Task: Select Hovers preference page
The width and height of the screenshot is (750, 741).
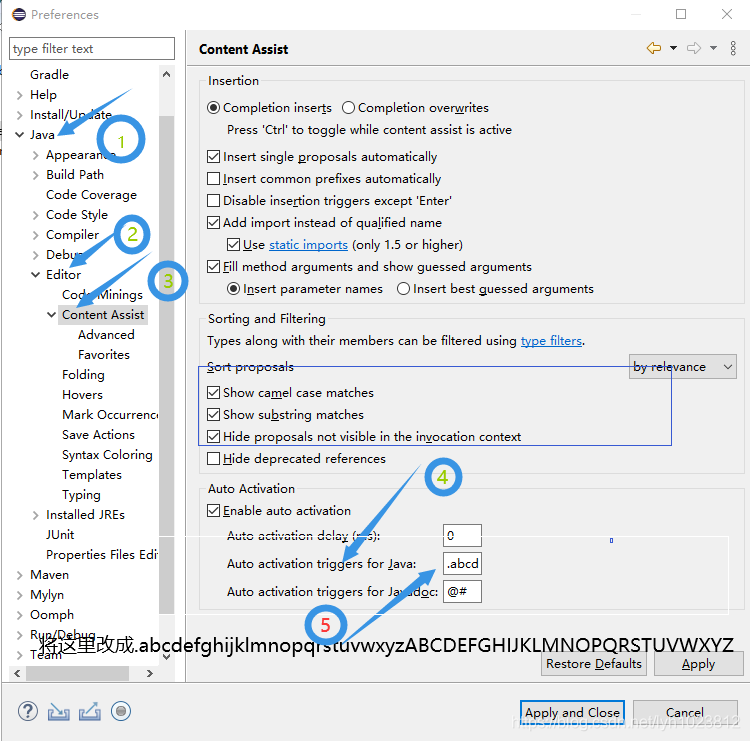Action: (x=82, y=395)
